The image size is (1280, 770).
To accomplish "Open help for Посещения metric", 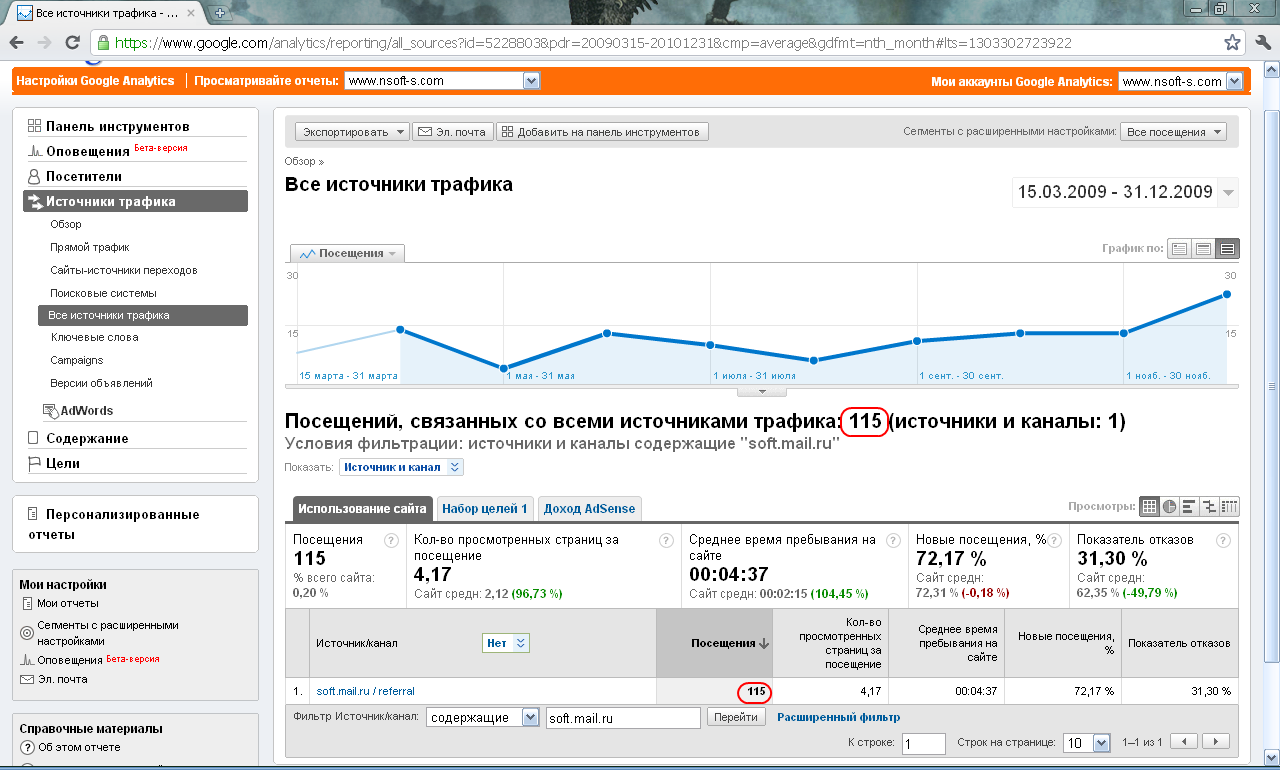I will pos(392,540).
